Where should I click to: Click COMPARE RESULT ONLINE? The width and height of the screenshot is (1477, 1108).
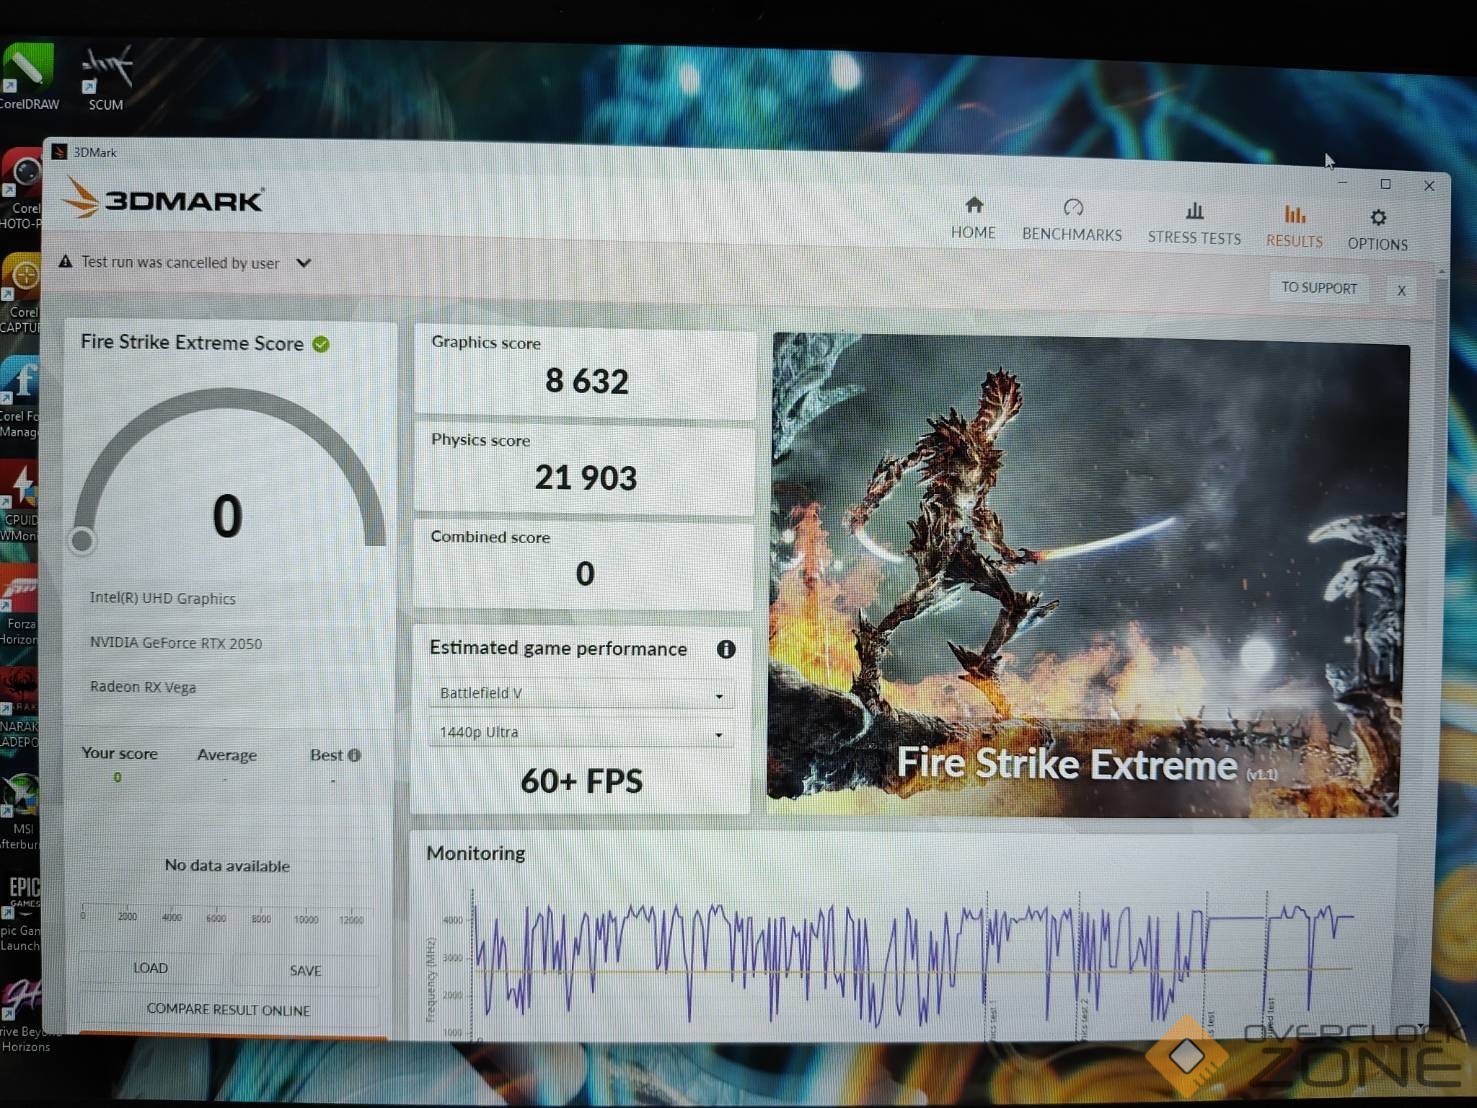[228, 1010]
